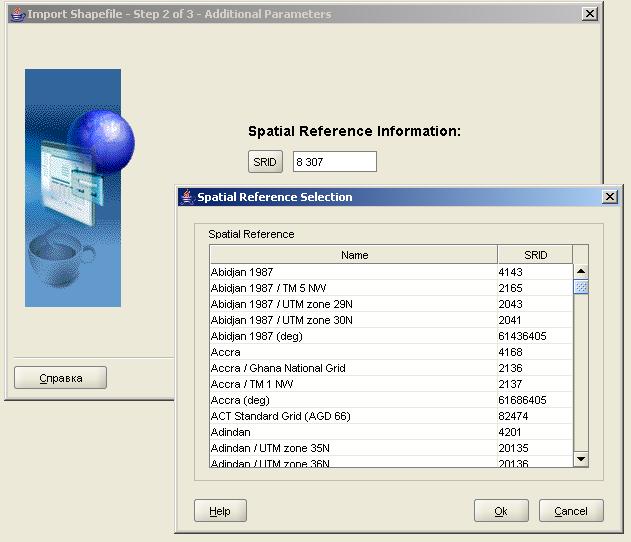Click the SRID value input field

pos(334,162)
